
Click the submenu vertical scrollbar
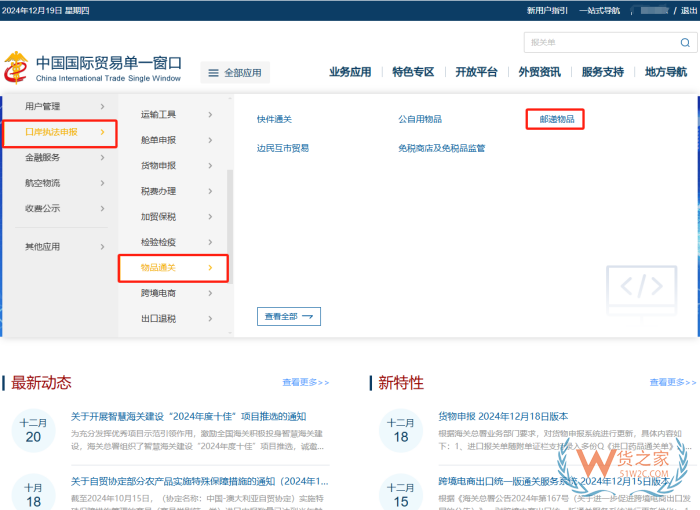230,226
